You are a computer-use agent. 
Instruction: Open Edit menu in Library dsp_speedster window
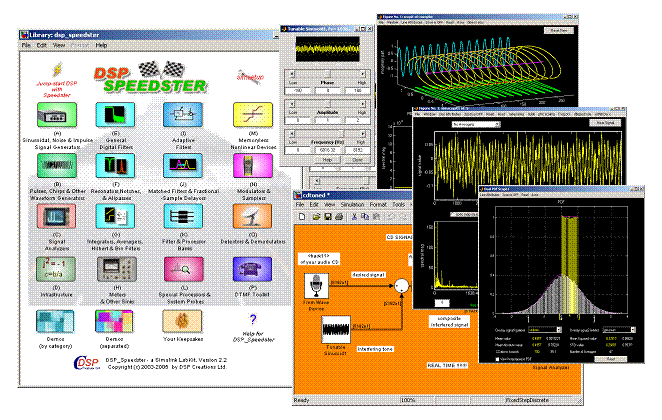click(41, 45)
